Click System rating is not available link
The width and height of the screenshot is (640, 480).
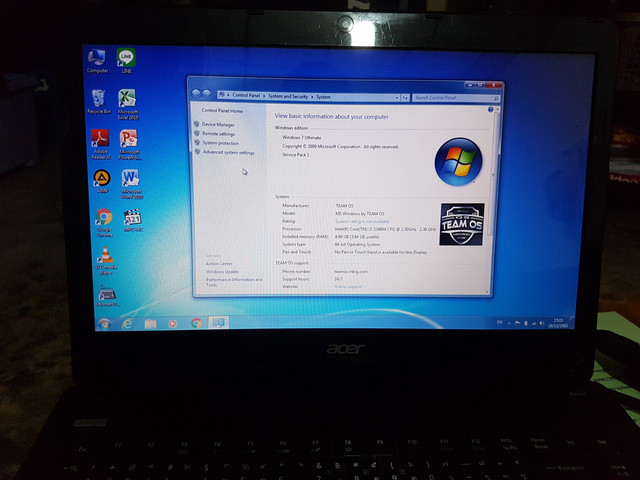tap(362, 222)
